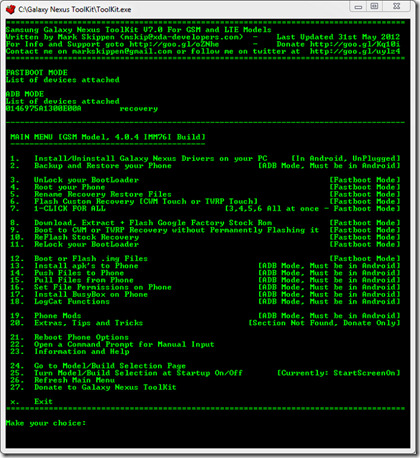Screen dimensions: 420x458
Task: Minimize the ToolKit console window
Action: pyautogui.click(x=358, y=7)
